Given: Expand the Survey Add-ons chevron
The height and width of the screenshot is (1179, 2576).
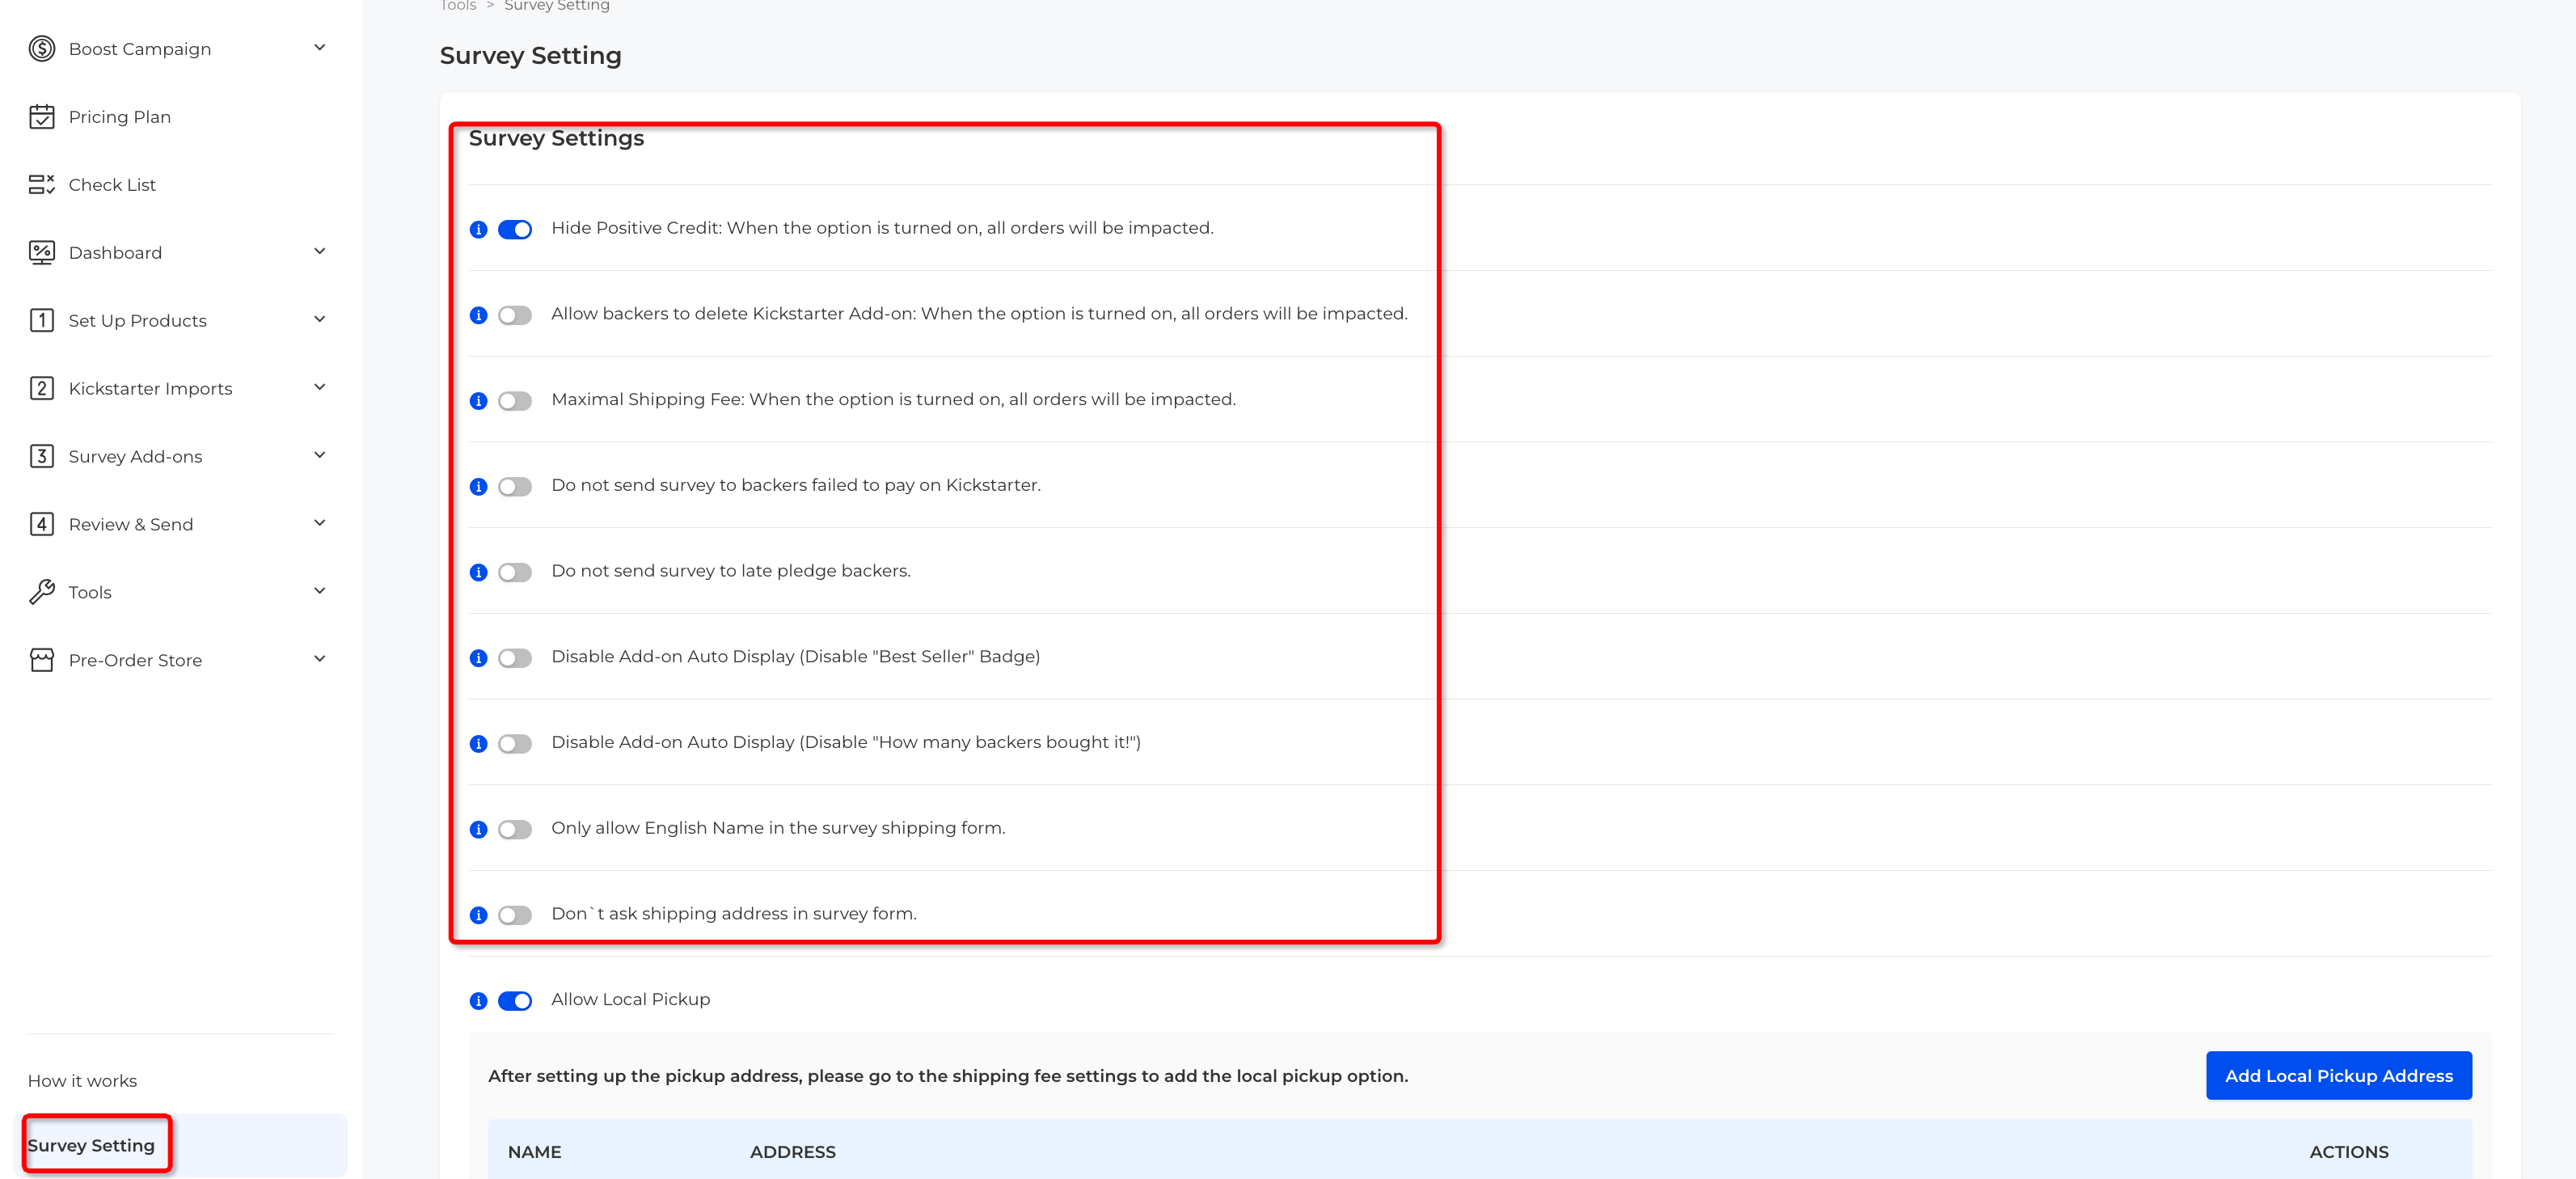Looking at the screenshot, I should [x=320, y=455].
